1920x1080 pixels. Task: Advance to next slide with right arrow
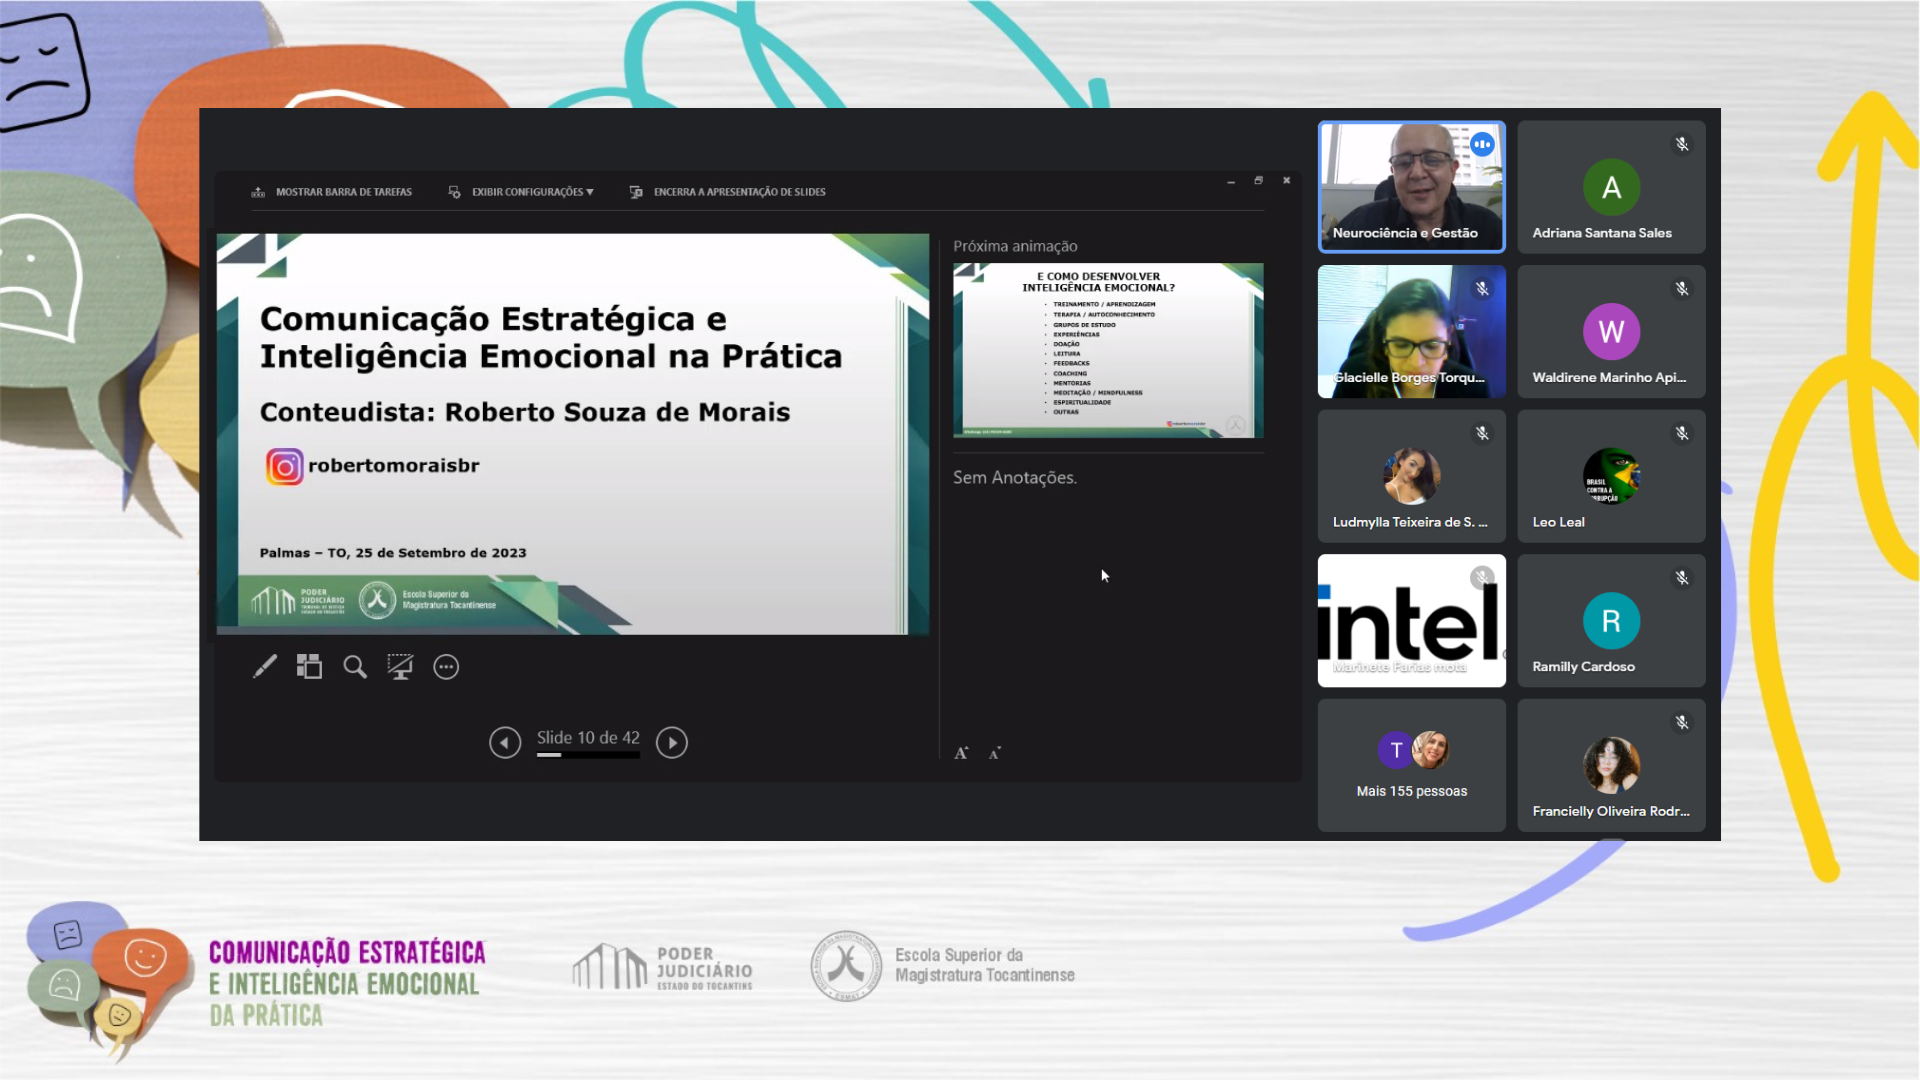click(672, 742)
